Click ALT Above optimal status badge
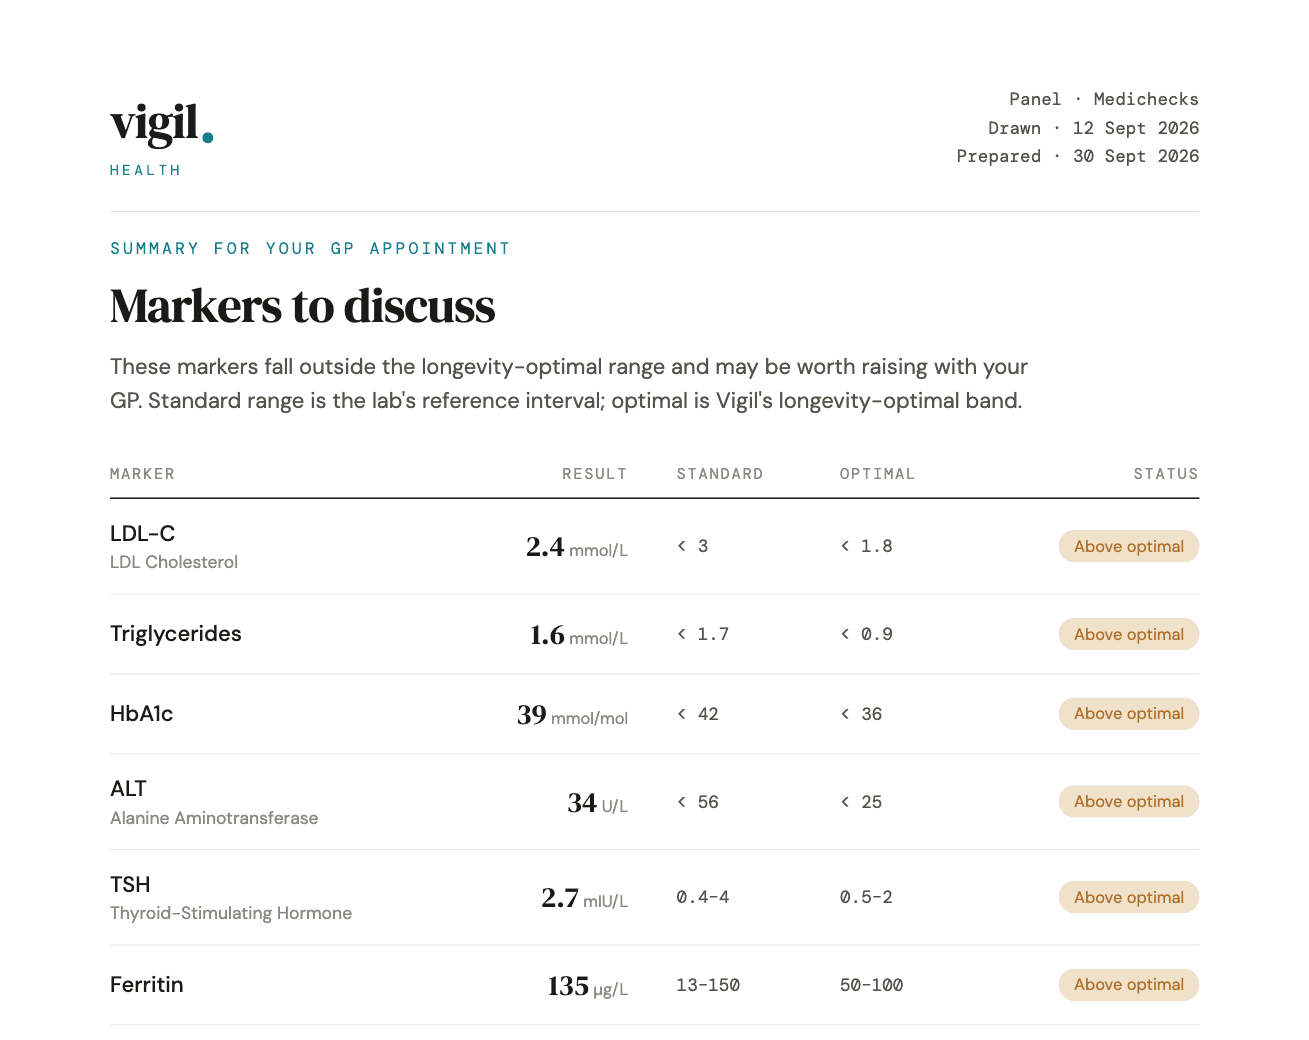The width and height of the screenshot is (1309, 1040). tap(1129, 802)
